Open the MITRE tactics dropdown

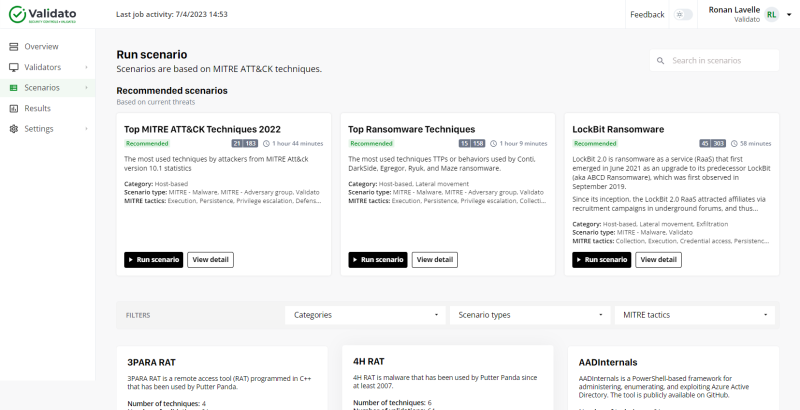(x=693, y=315)
